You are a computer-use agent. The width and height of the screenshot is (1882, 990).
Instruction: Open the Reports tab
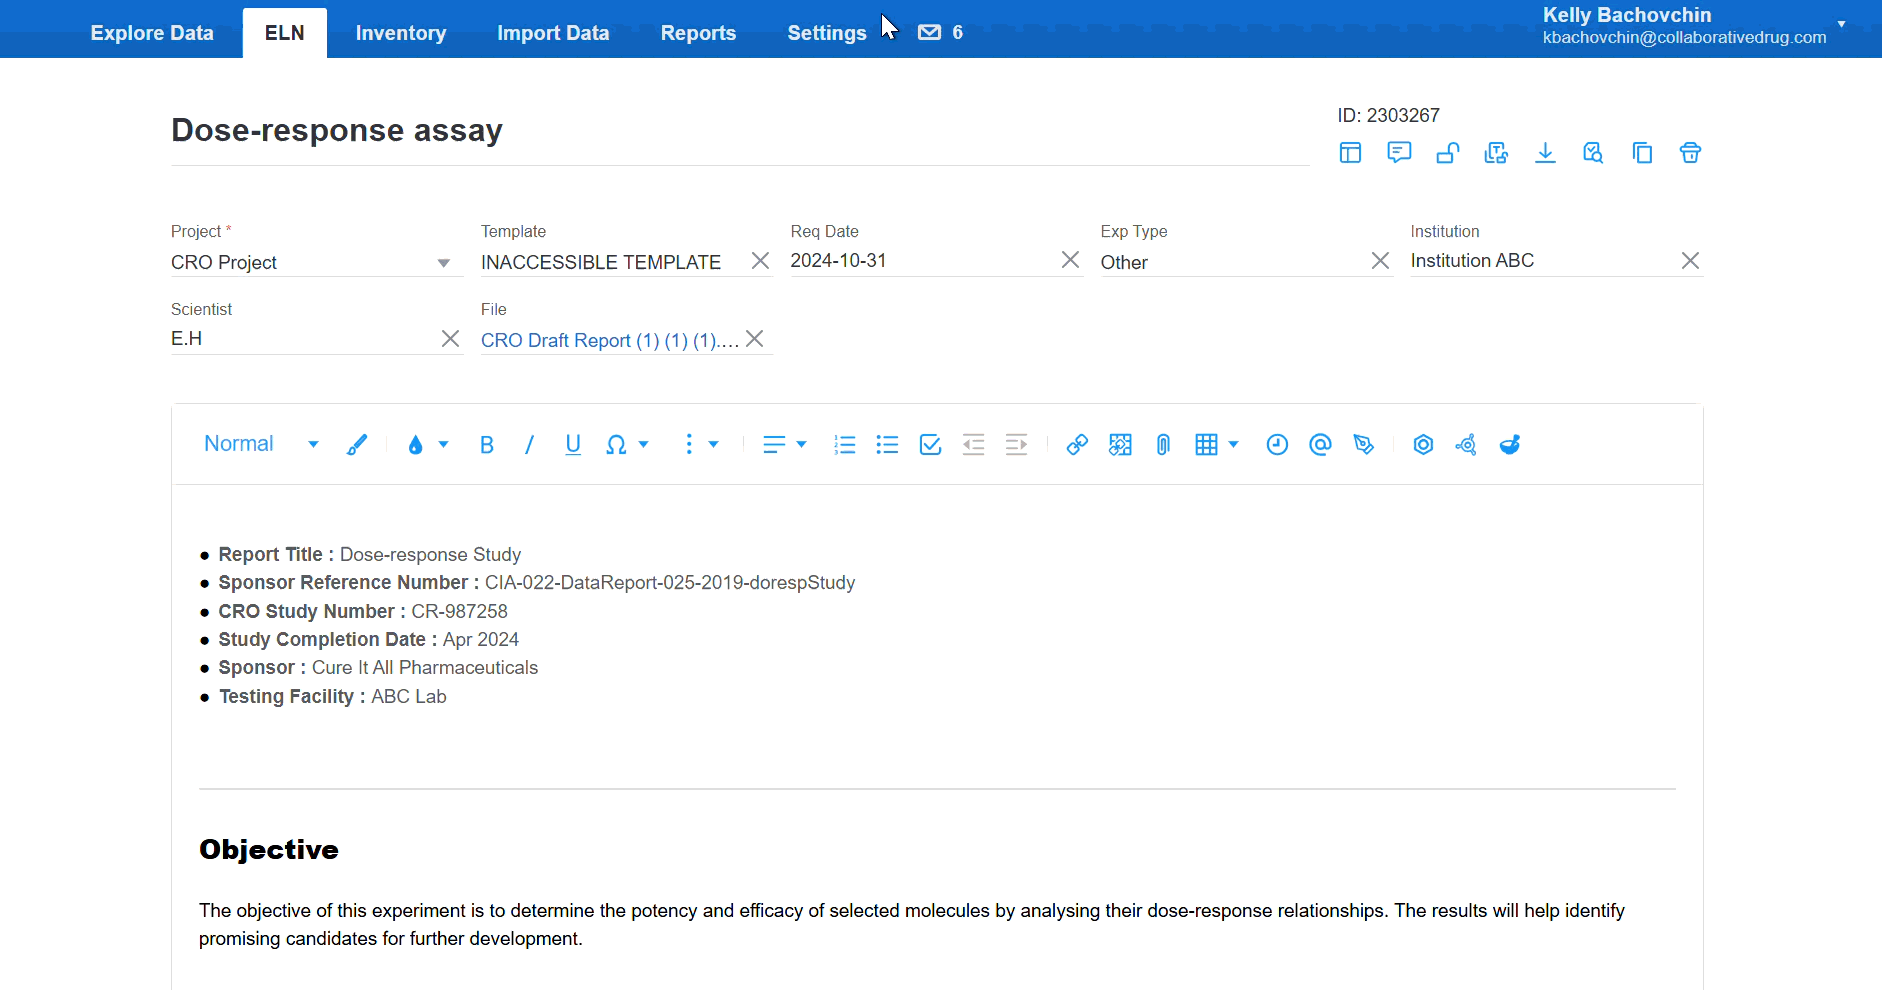point(698,33)
